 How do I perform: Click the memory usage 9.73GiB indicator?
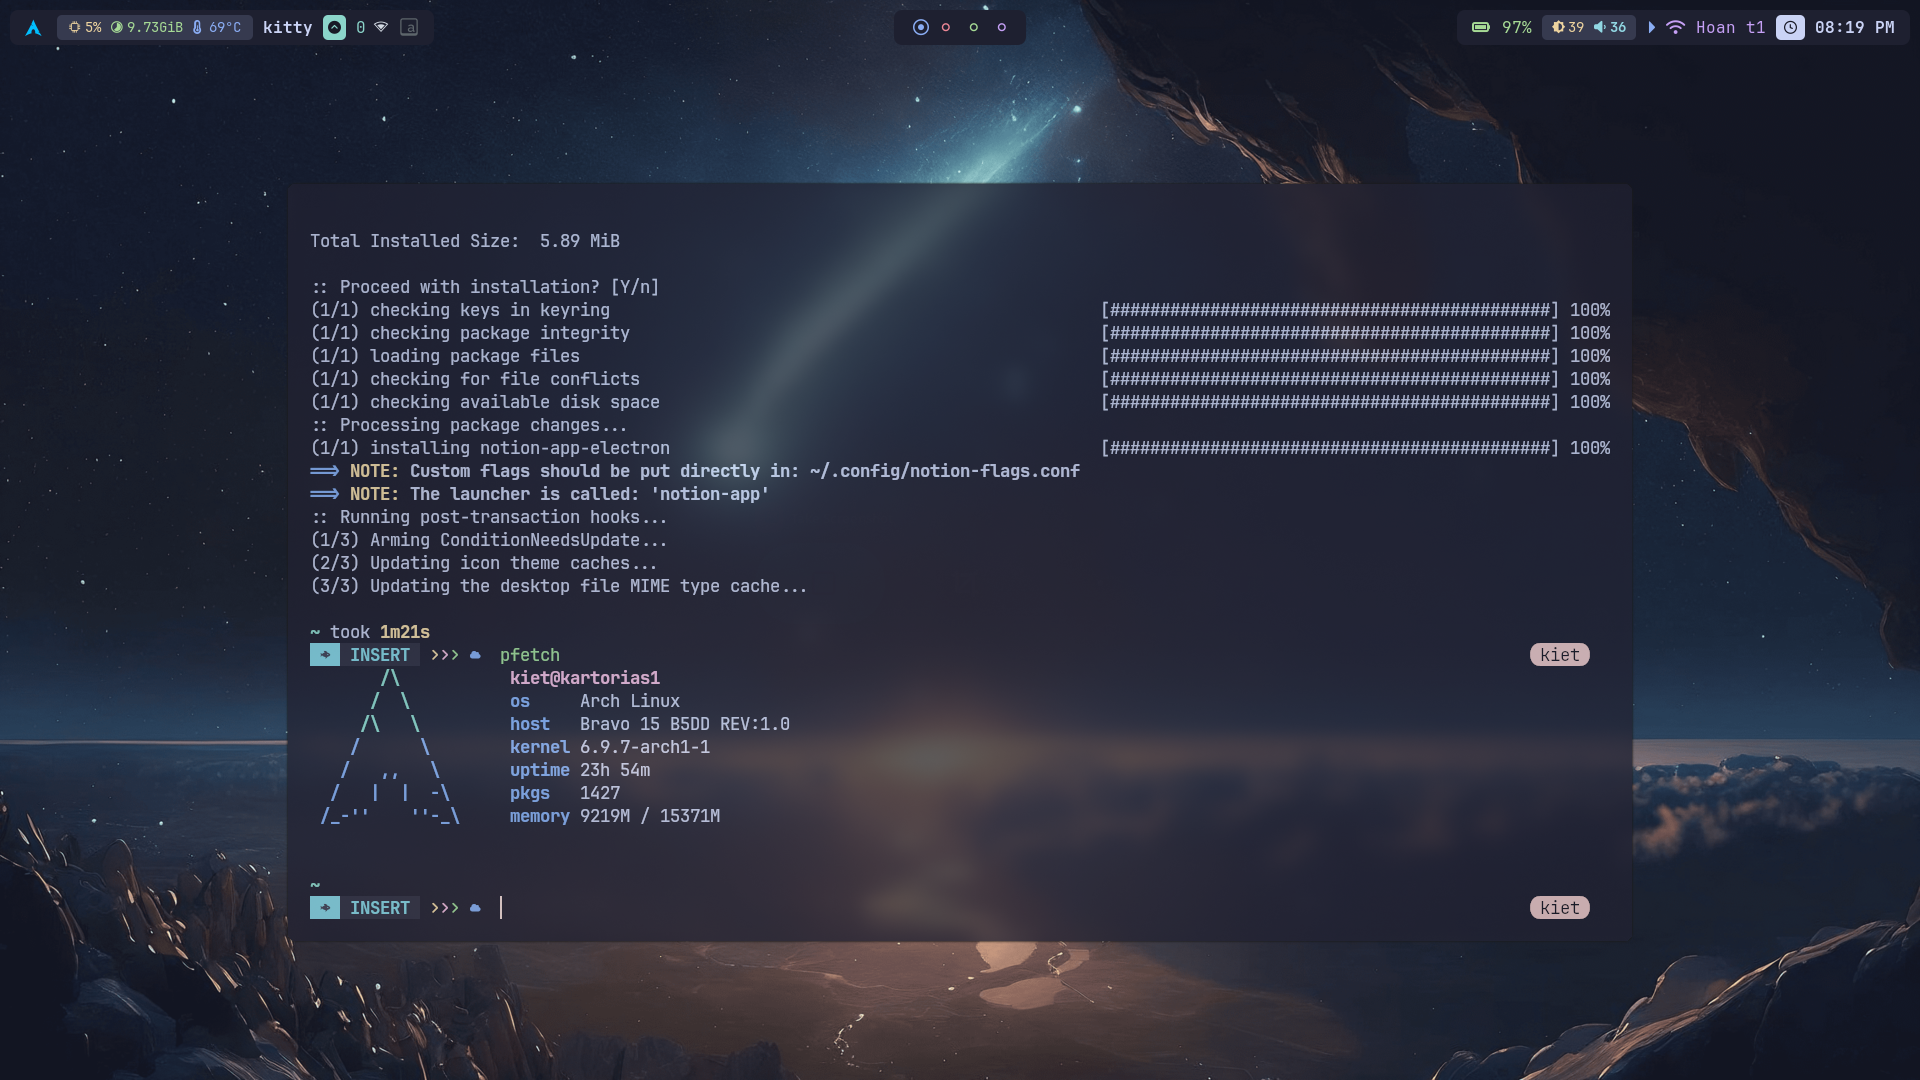(147, 28)
